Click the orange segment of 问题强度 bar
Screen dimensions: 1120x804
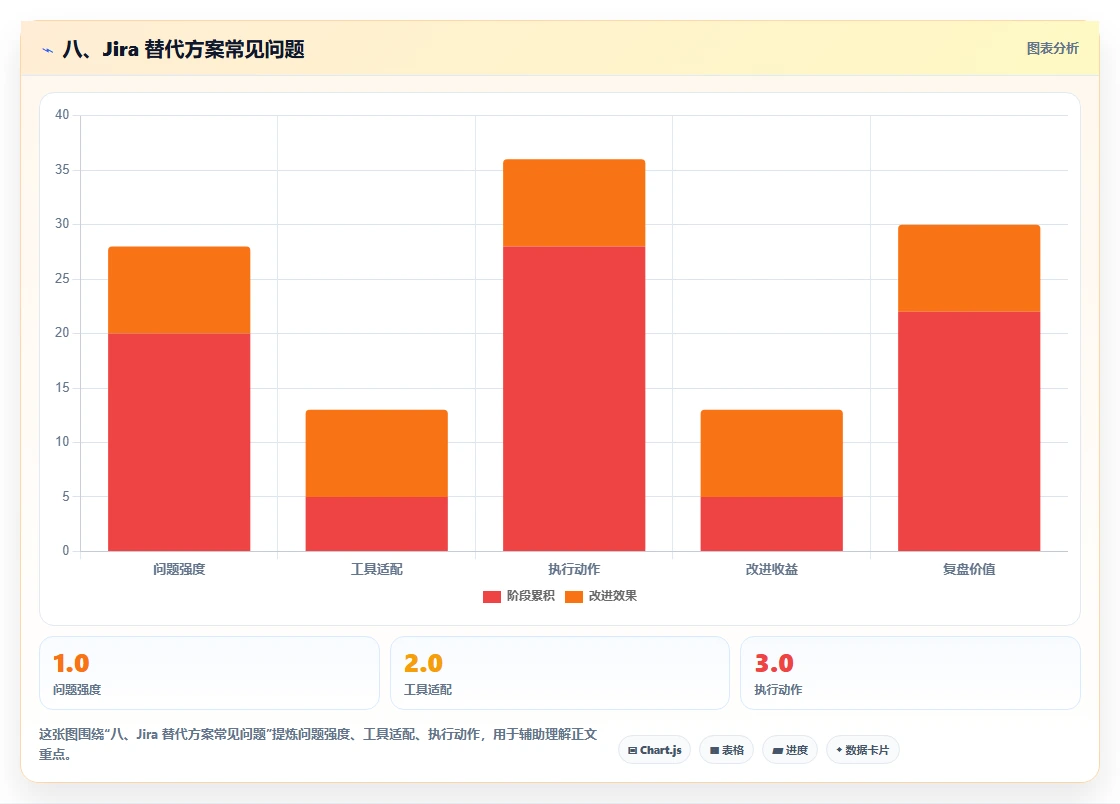click(x=179, y=290)
